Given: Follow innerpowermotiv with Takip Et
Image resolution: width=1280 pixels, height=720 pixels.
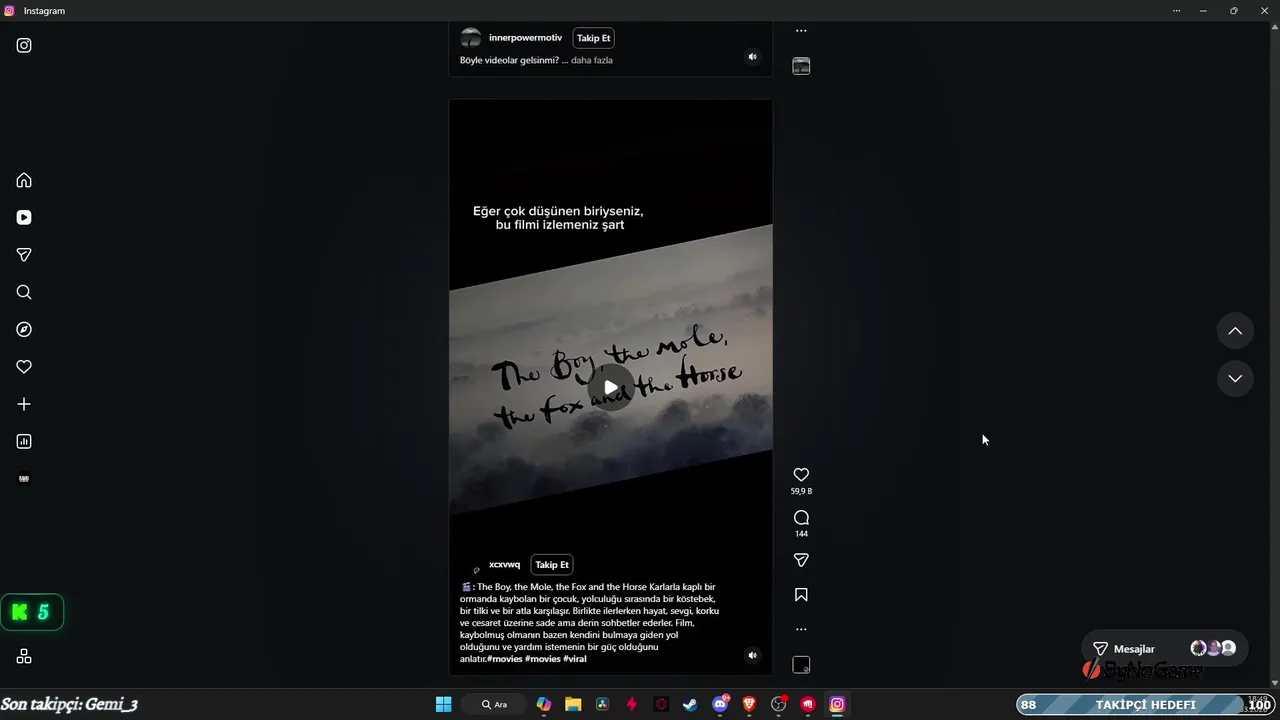Looking at the screenshot, I should pos(593,38).
